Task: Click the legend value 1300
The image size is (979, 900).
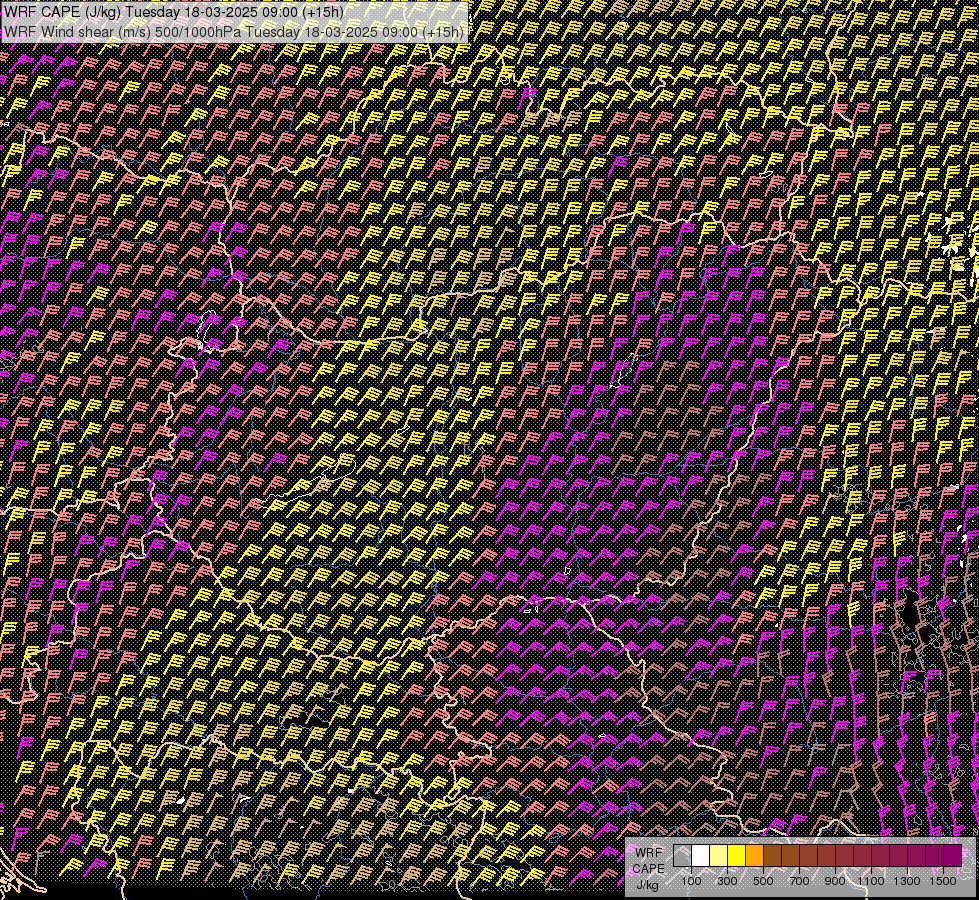Action: pyautogui.click(x=907, y=881)
